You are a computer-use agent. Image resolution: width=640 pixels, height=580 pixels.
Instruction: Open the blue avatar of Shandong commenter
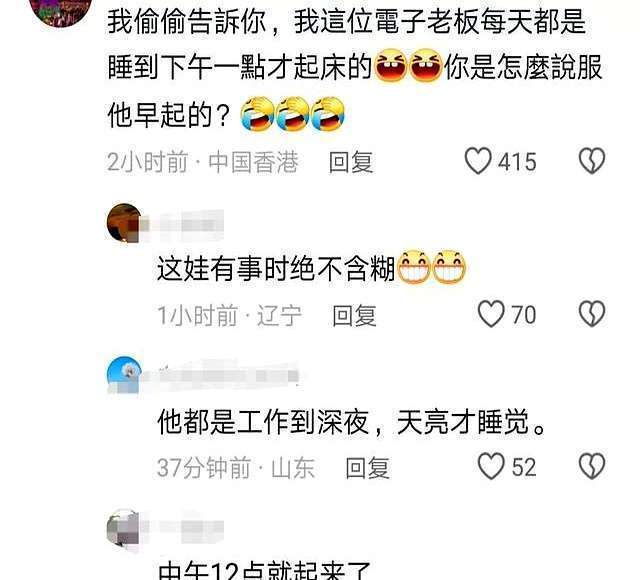[x=124, y=376]
